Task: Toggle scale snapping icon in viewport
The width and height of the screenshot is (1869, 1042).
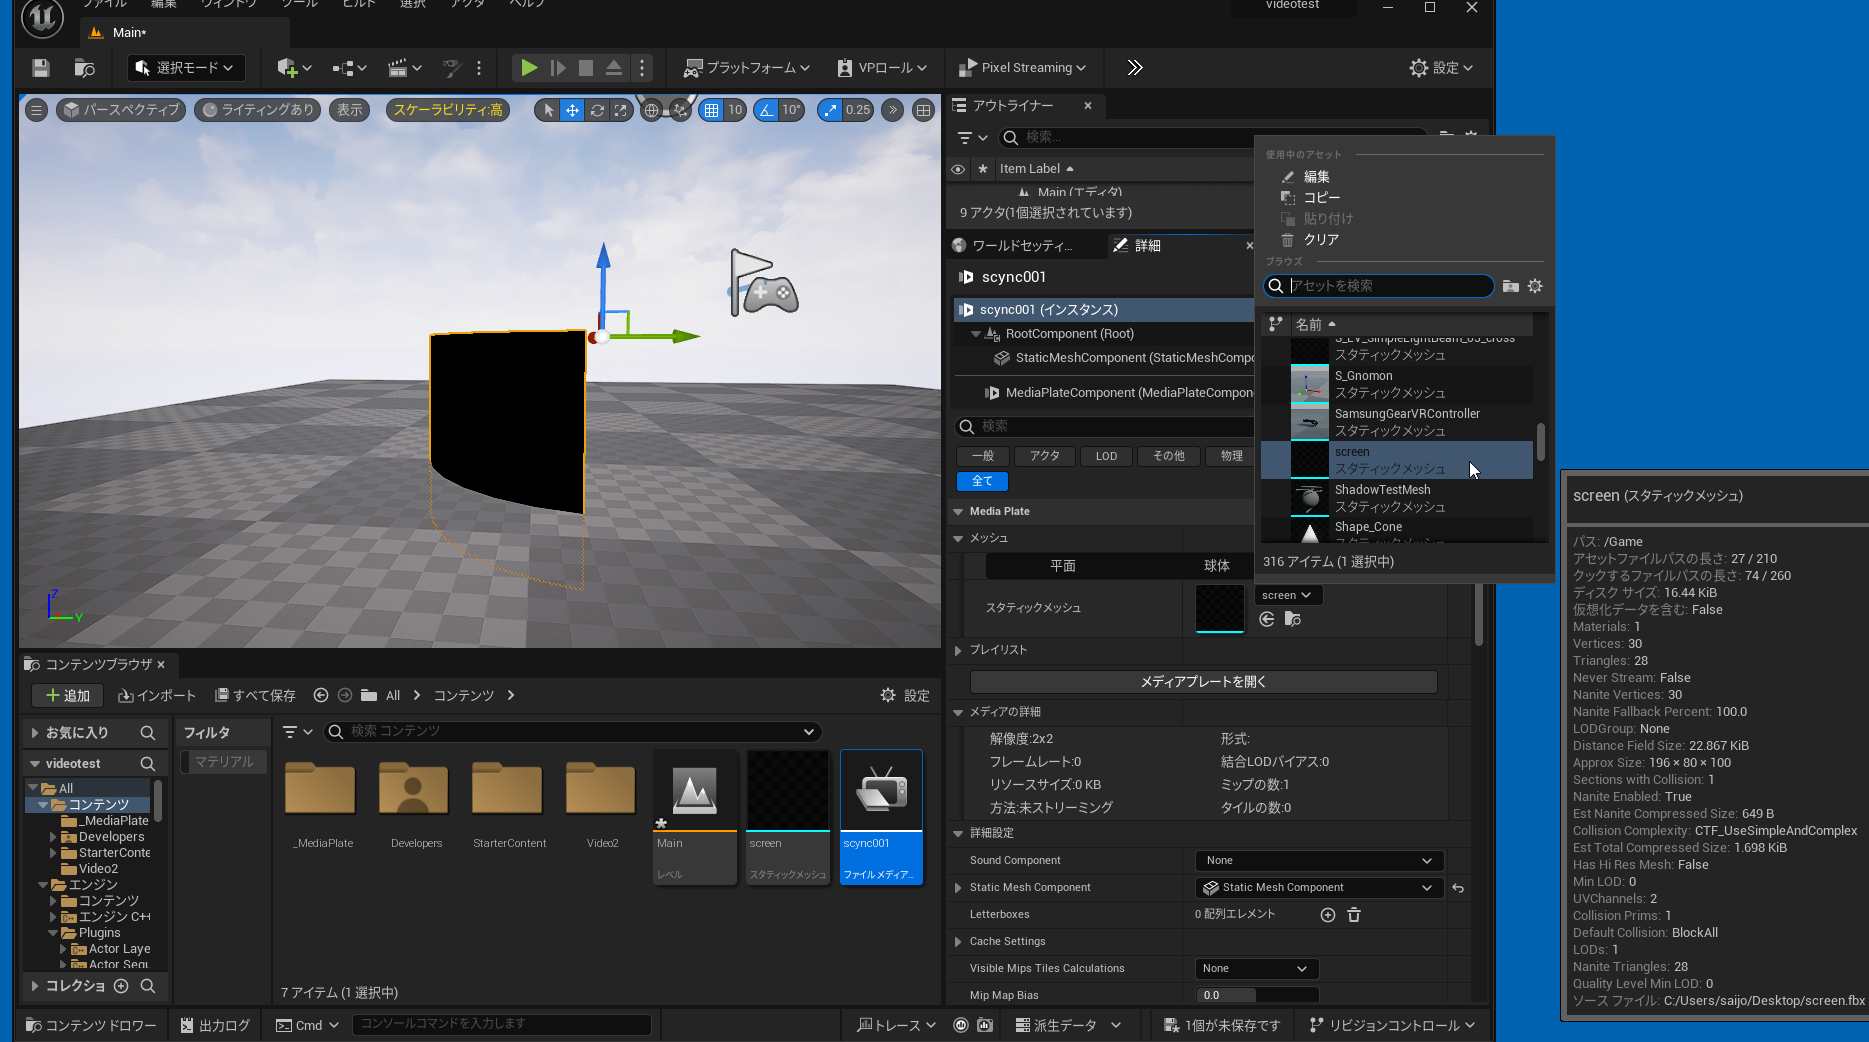Action: tap(831, 110)
